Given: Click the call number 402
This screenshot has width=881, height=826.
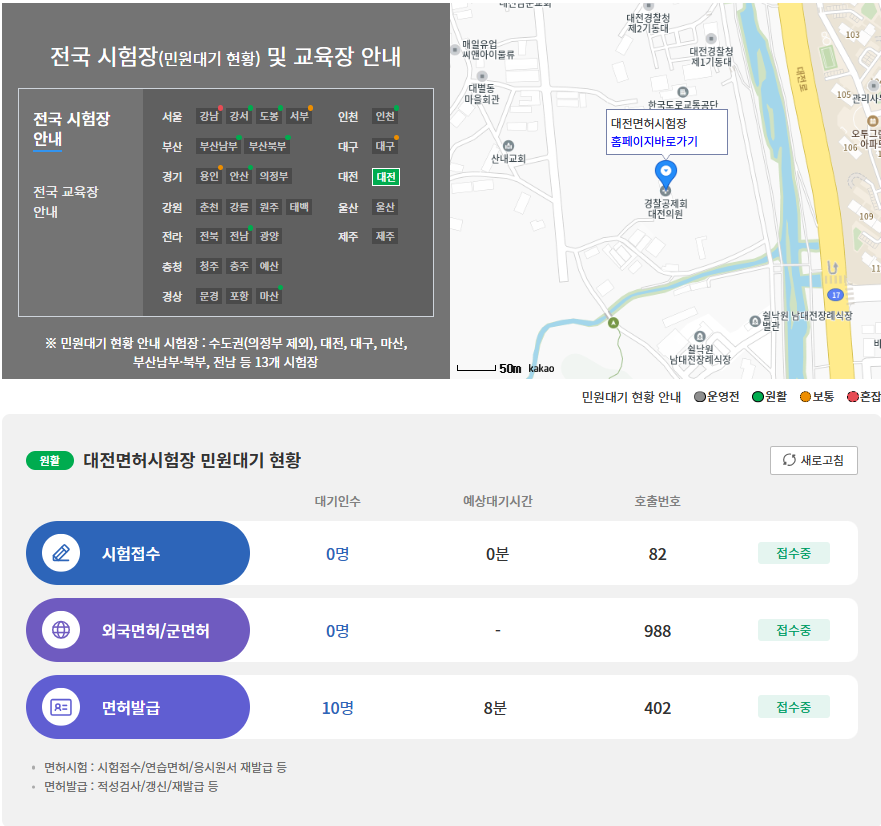Looking at the screenshot, I should point(657,708).
